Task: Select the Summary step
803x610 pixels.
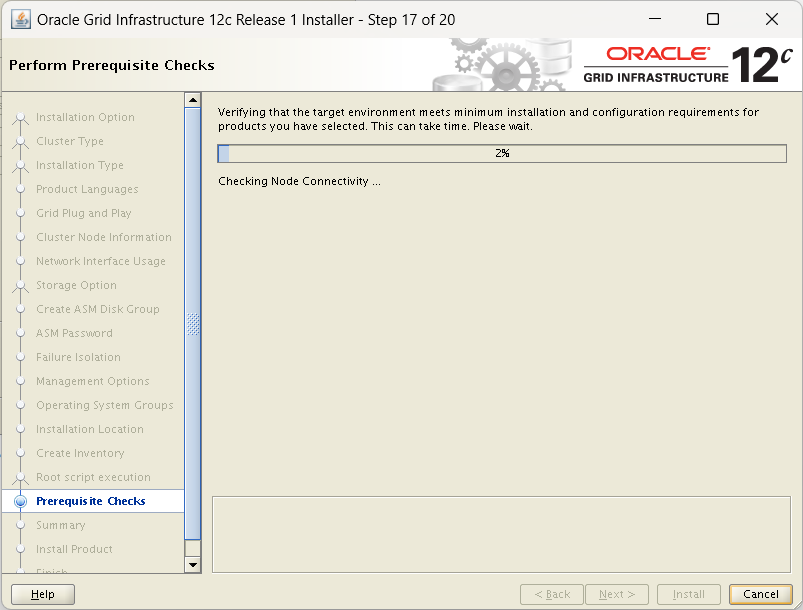Action: point(60,525)
